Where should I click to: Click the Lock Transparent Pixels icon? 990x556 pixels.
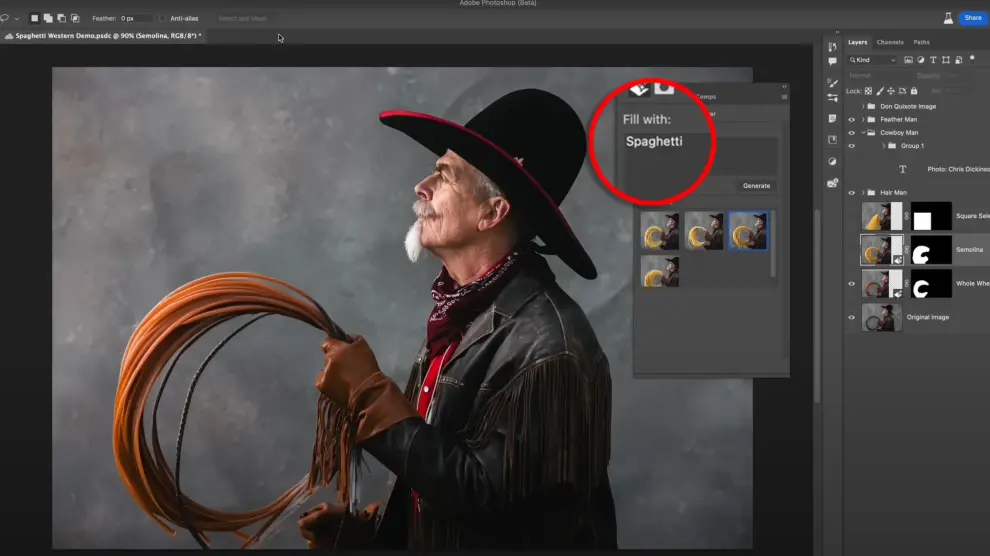pos(868,90)
